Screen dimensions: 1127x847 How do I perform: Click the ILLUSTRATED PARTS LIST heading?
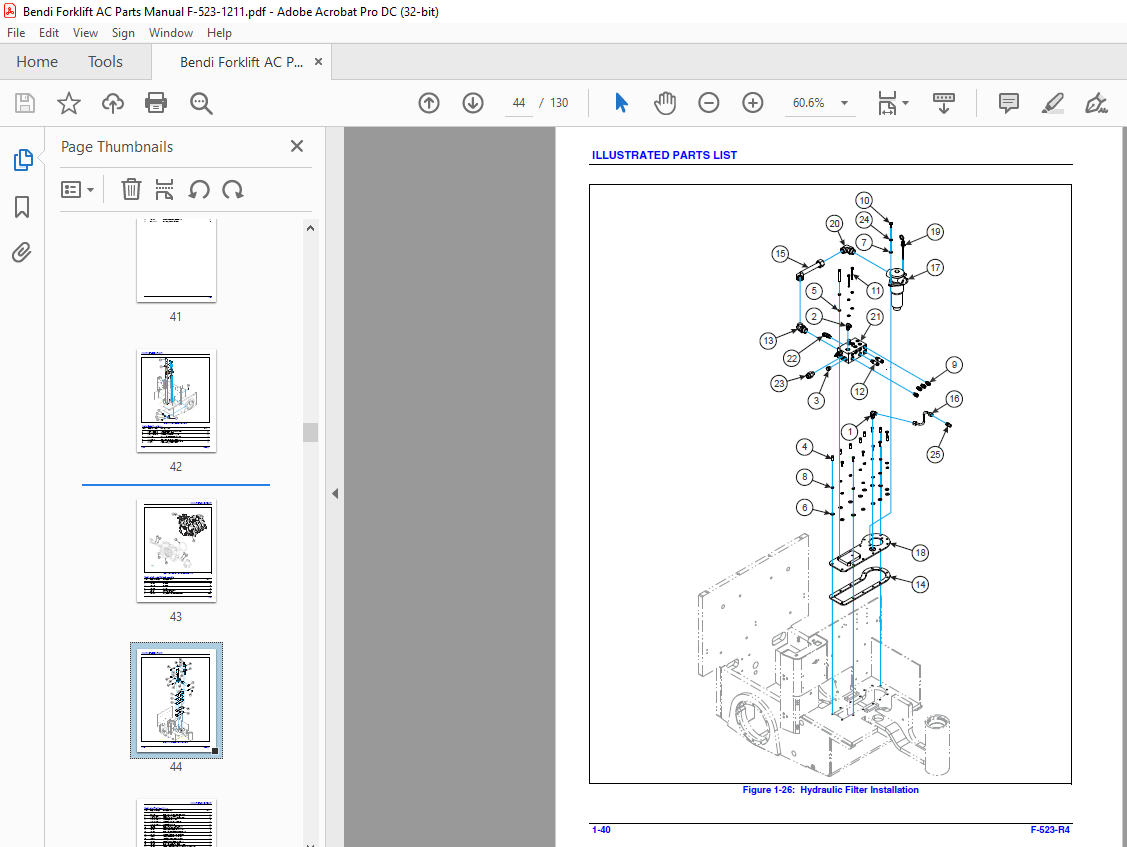coord(664,155)
